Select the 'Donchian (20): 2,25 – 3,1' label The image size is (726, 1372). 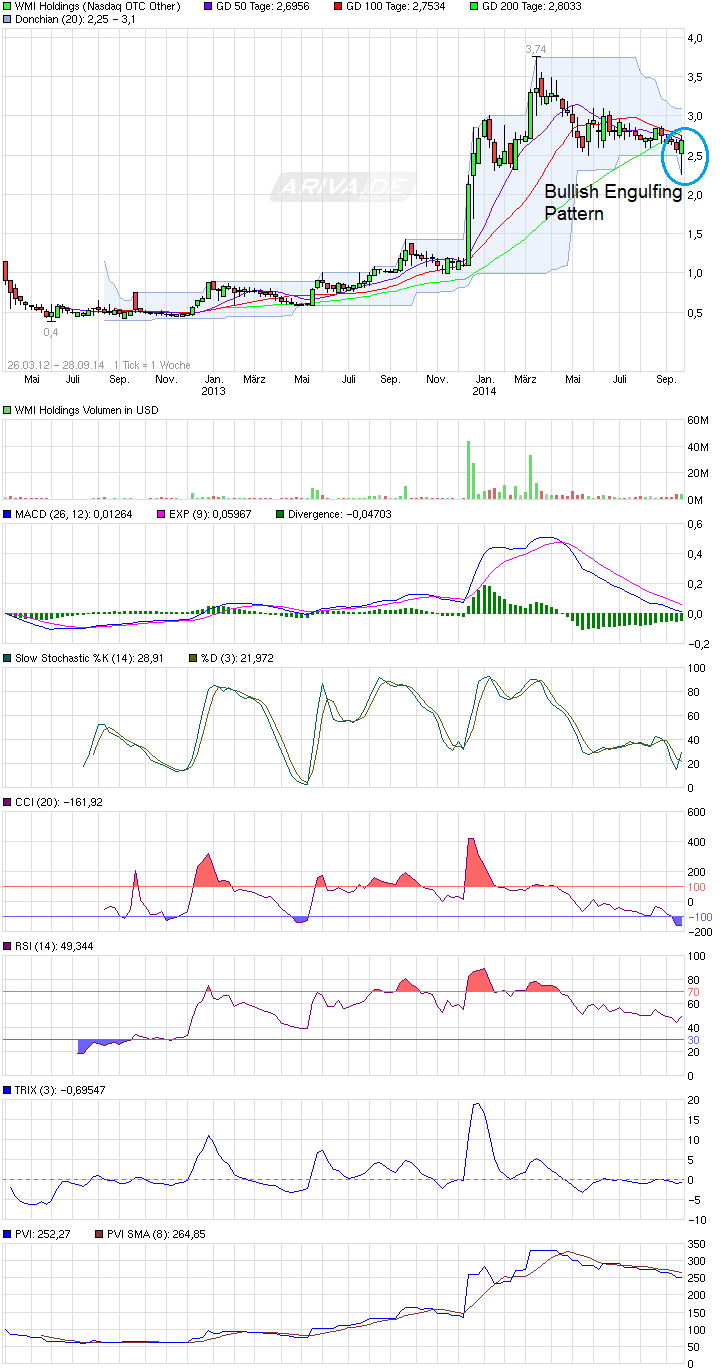[x=74, y=19]
